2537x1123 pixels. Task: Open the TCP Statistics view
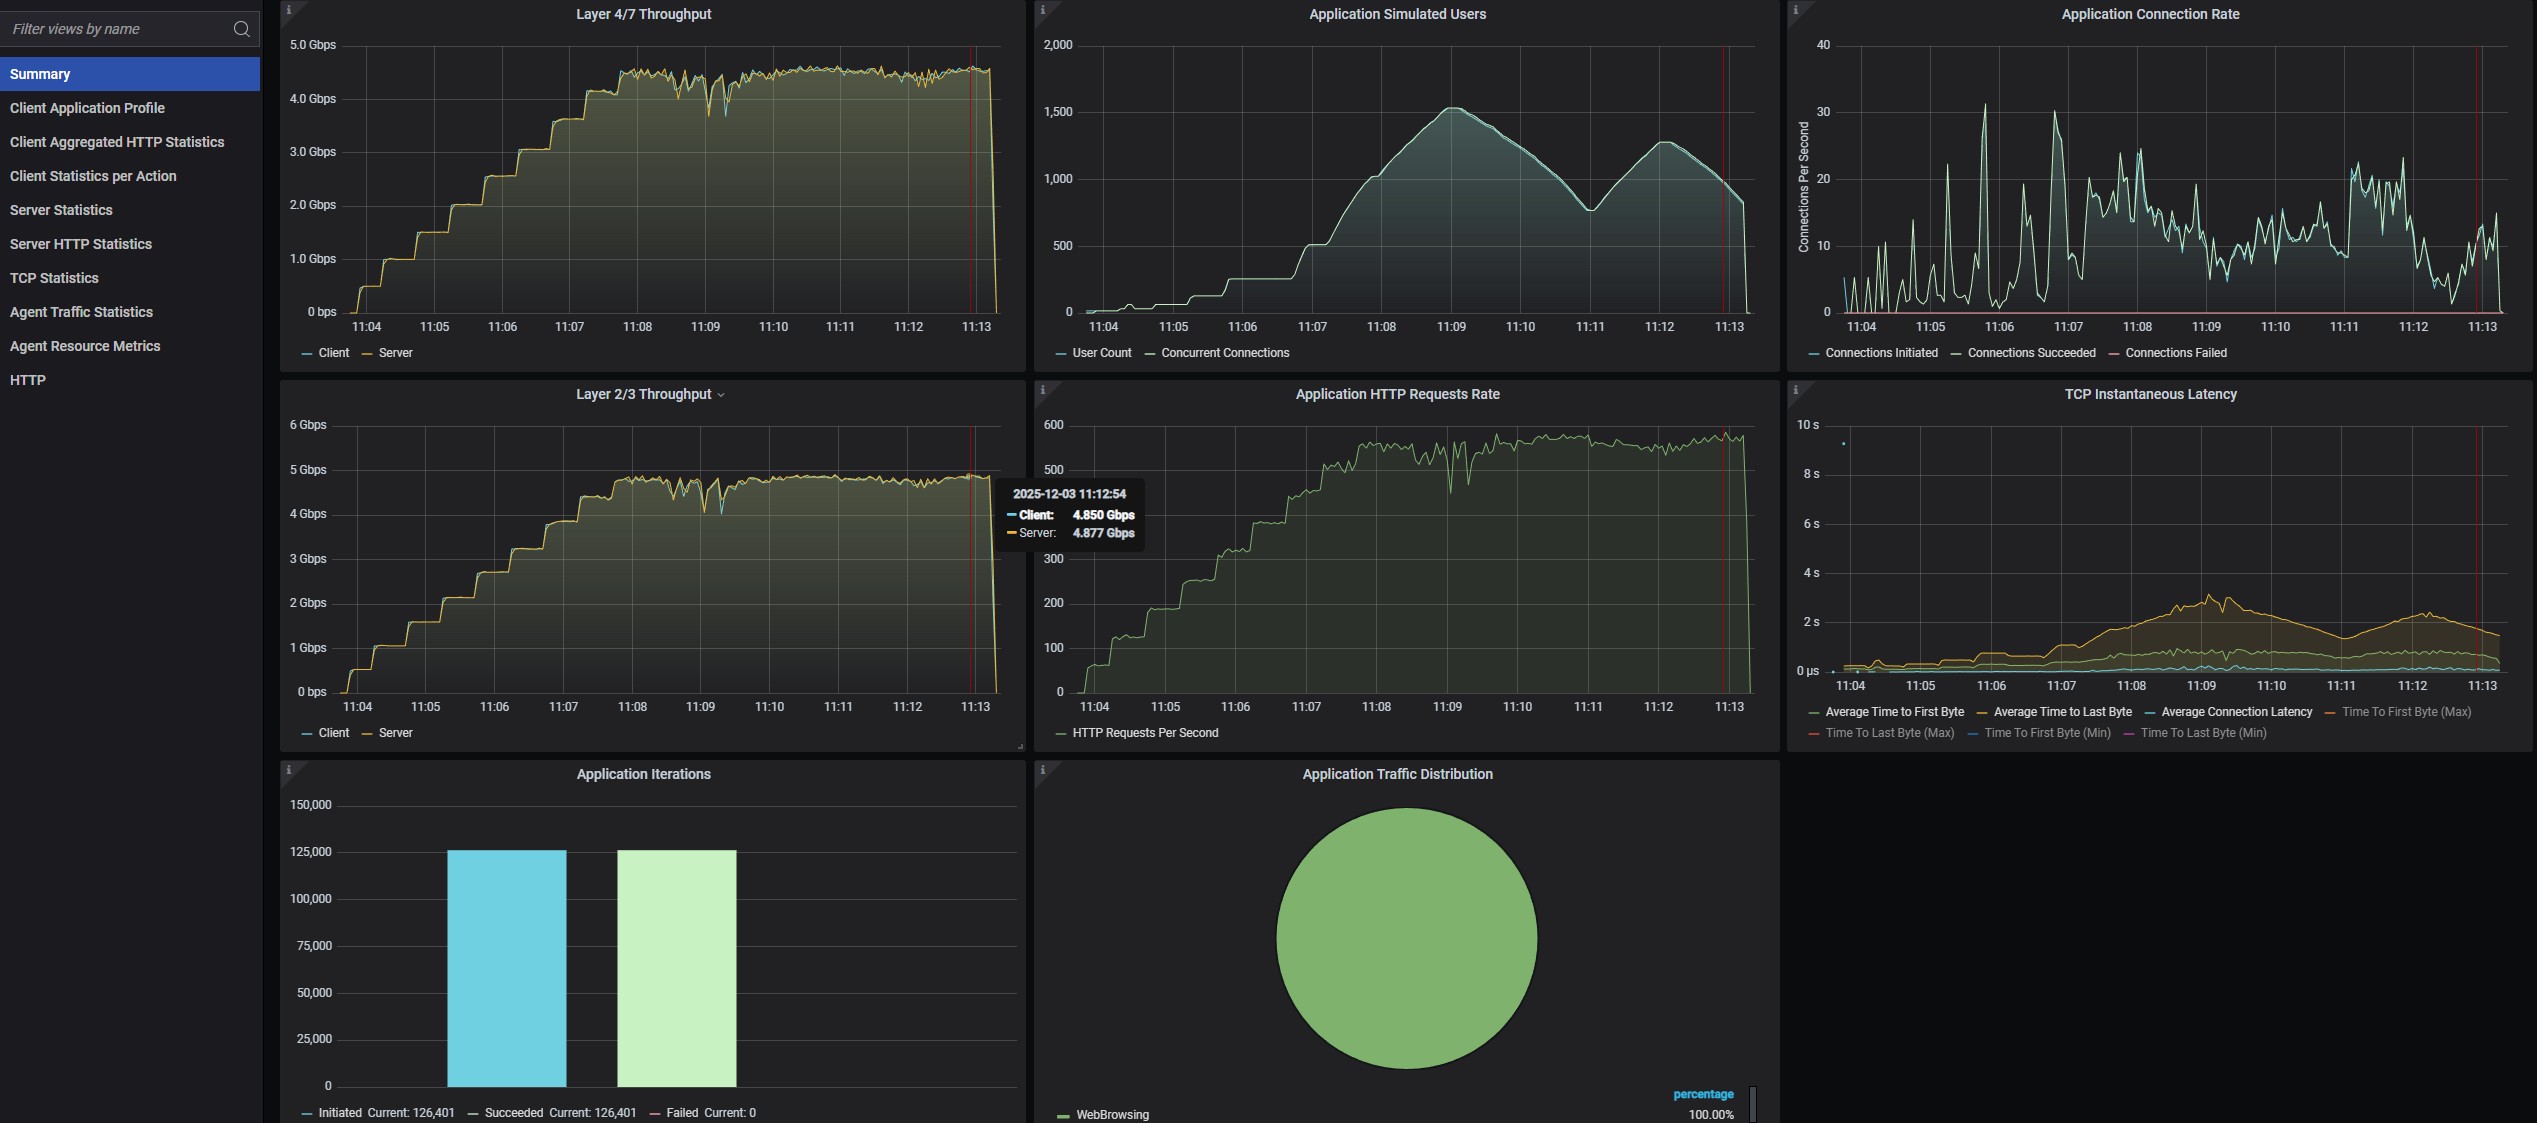(54, 278)
